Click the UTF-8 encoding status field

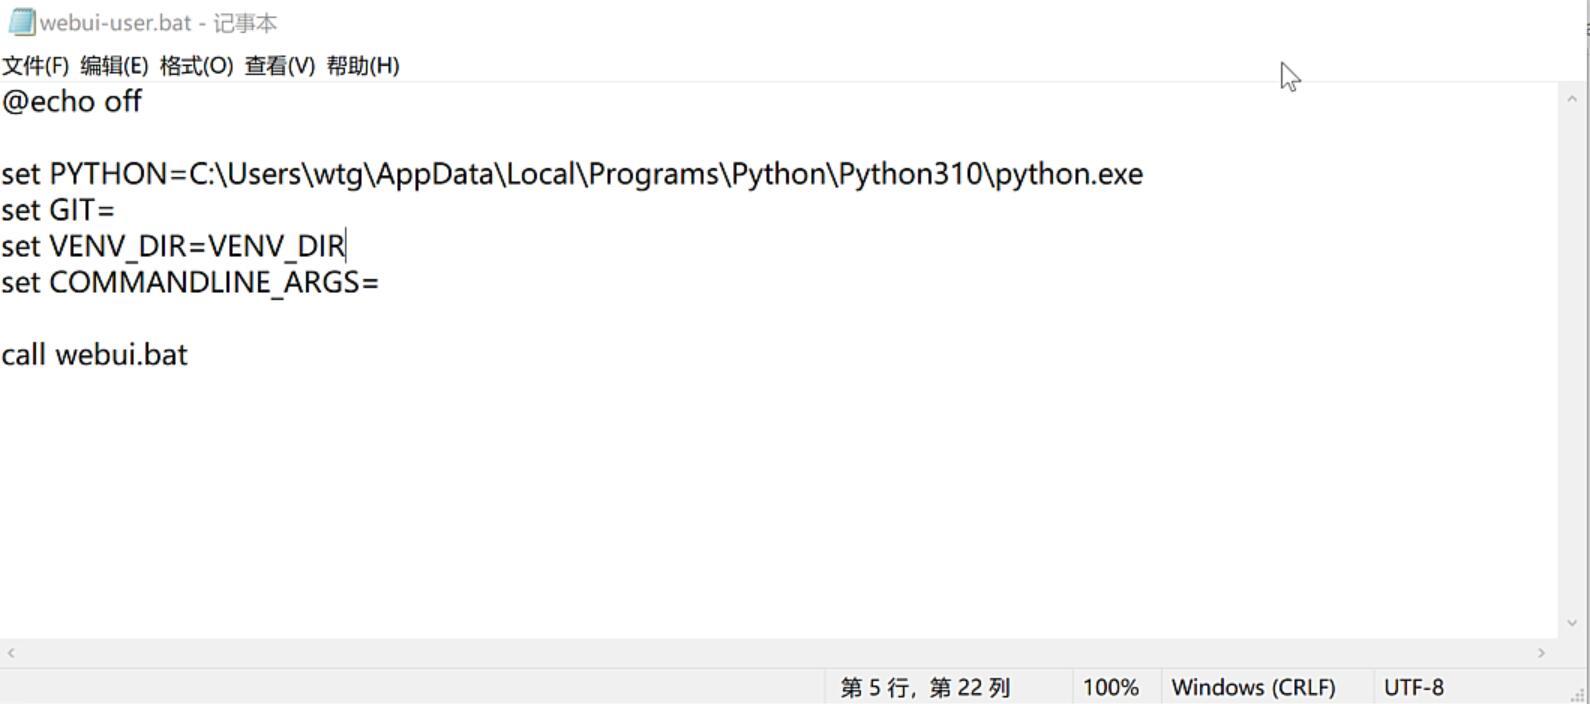click(x=1413, y=688)
